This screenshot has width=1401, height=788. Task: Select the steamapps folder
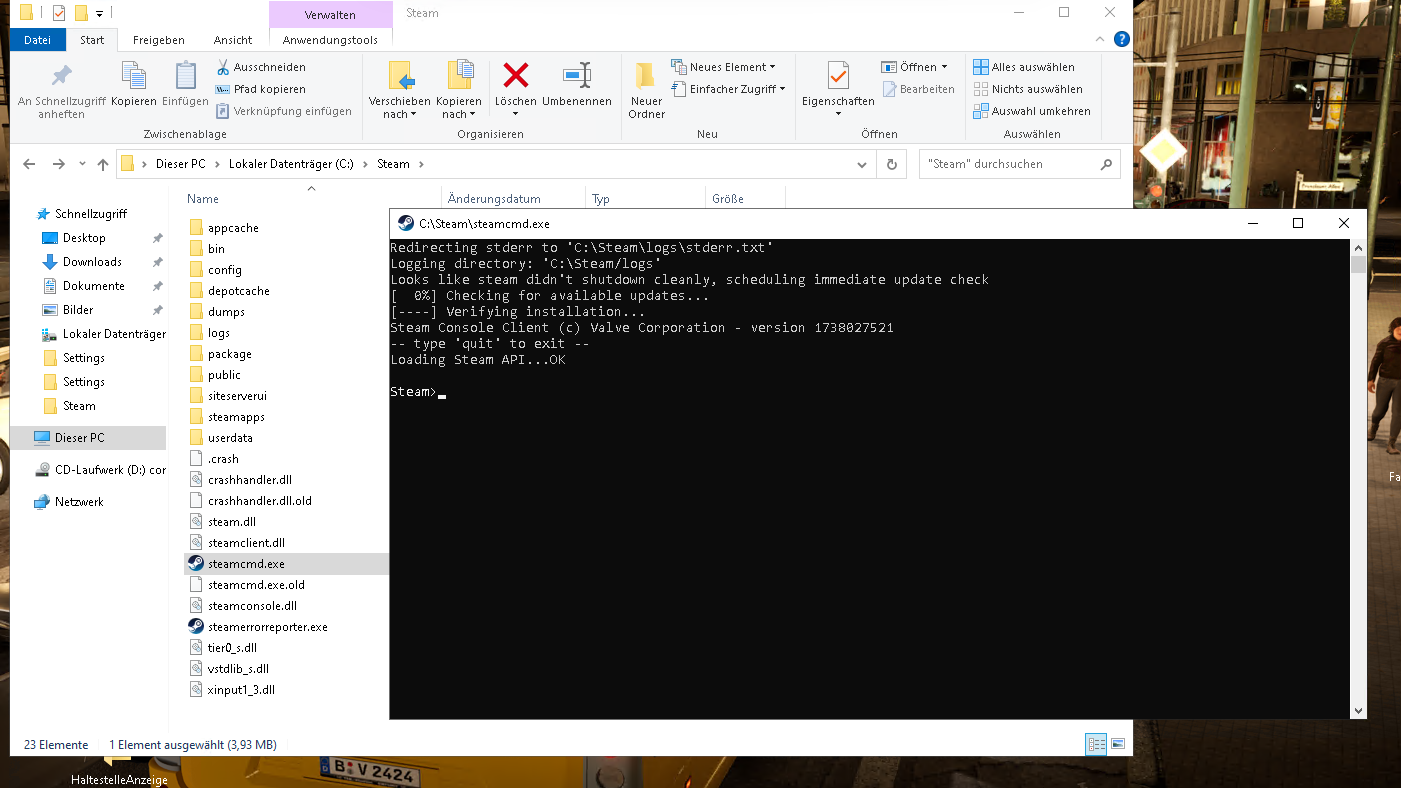click(236, 417)
